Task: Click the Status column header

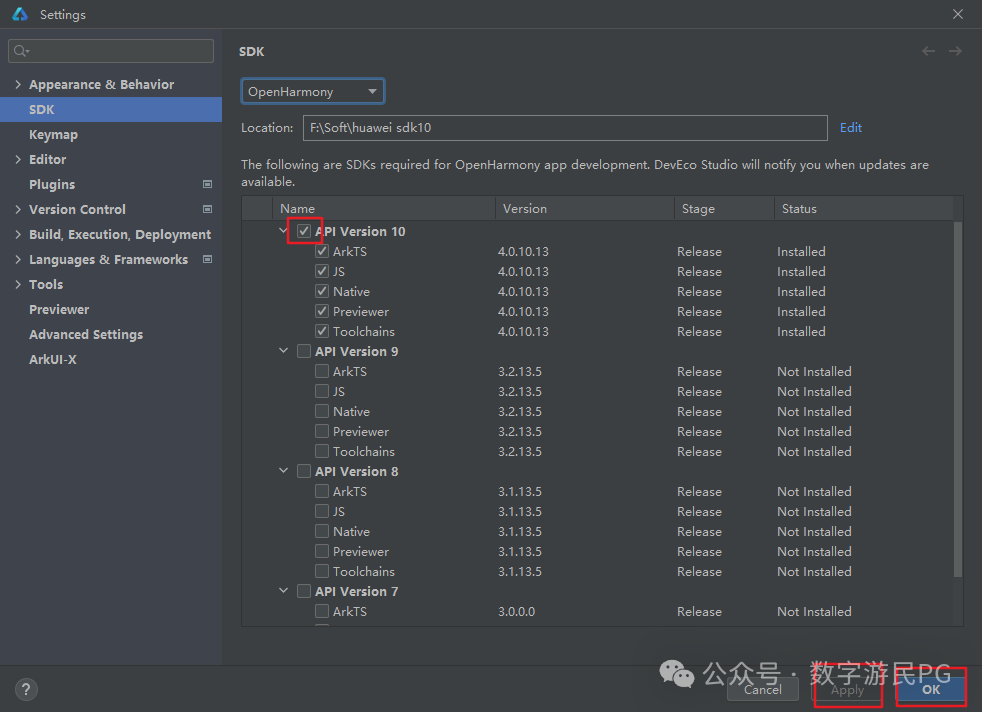Action: [x=864, y=209]
